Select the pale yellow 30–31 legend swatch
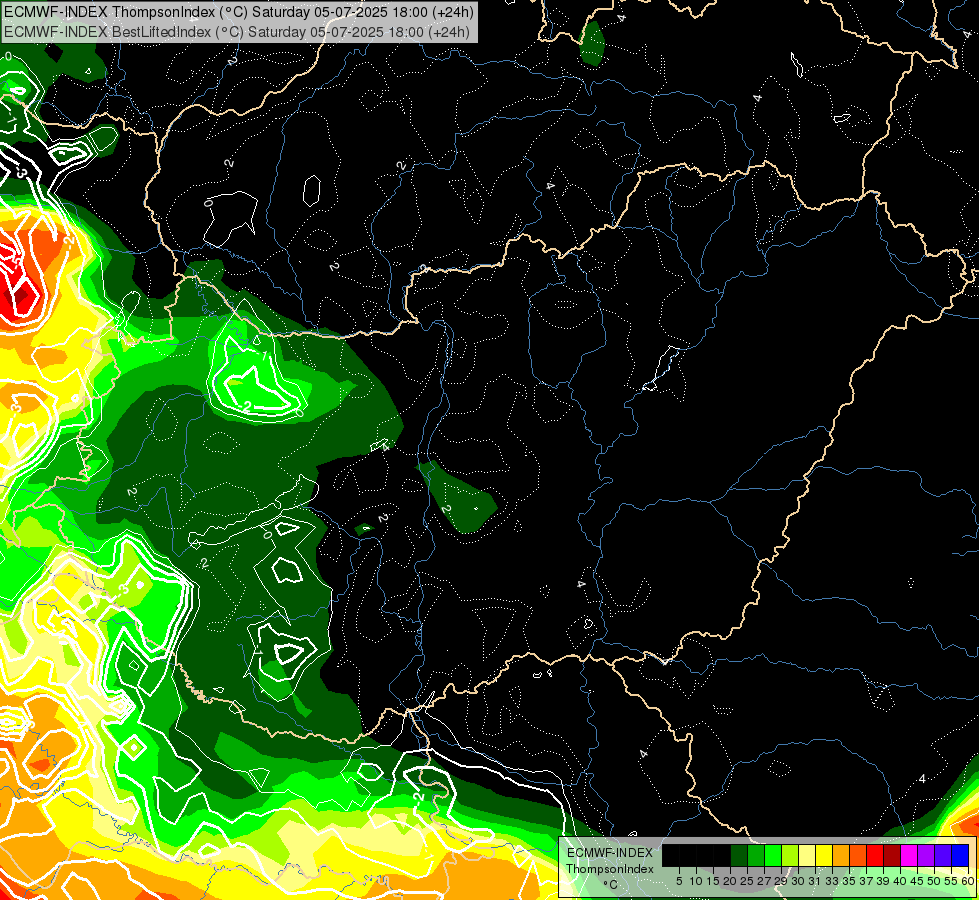 [x=807, y=856]
